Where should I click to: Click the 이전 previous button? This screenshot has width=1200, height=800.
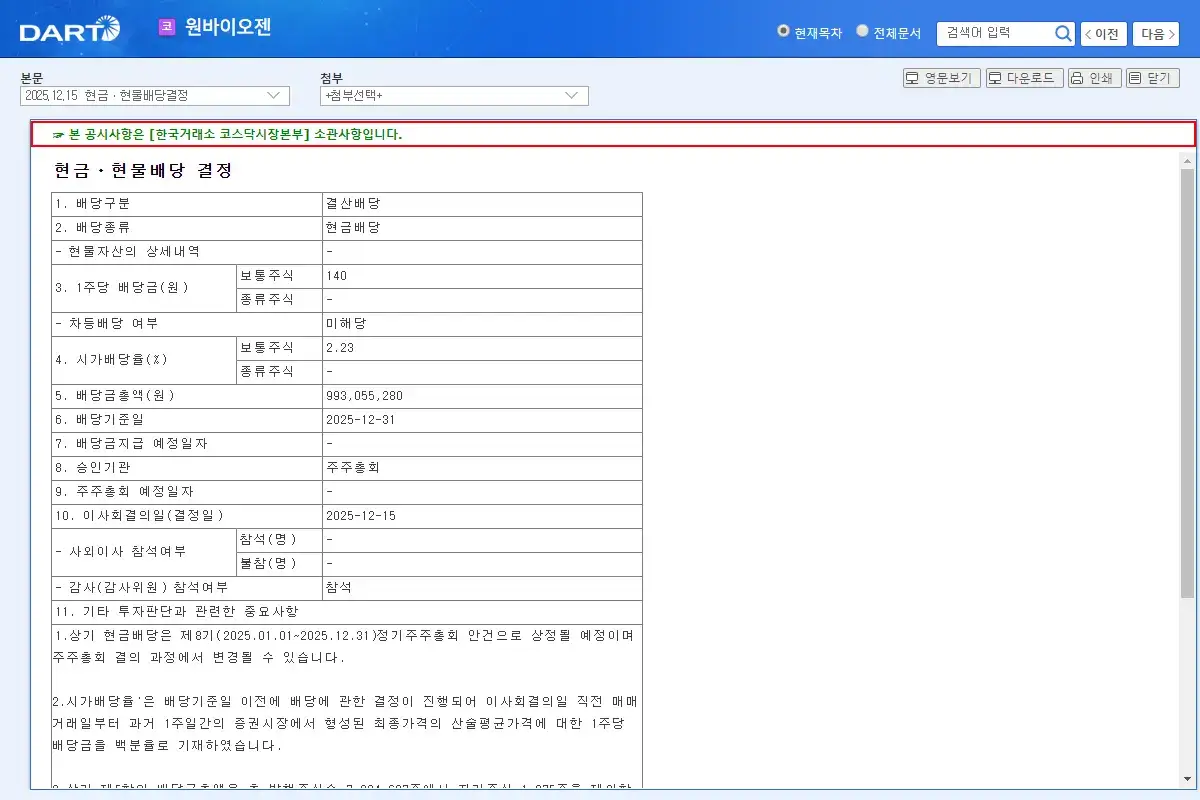pos(1103,33)
